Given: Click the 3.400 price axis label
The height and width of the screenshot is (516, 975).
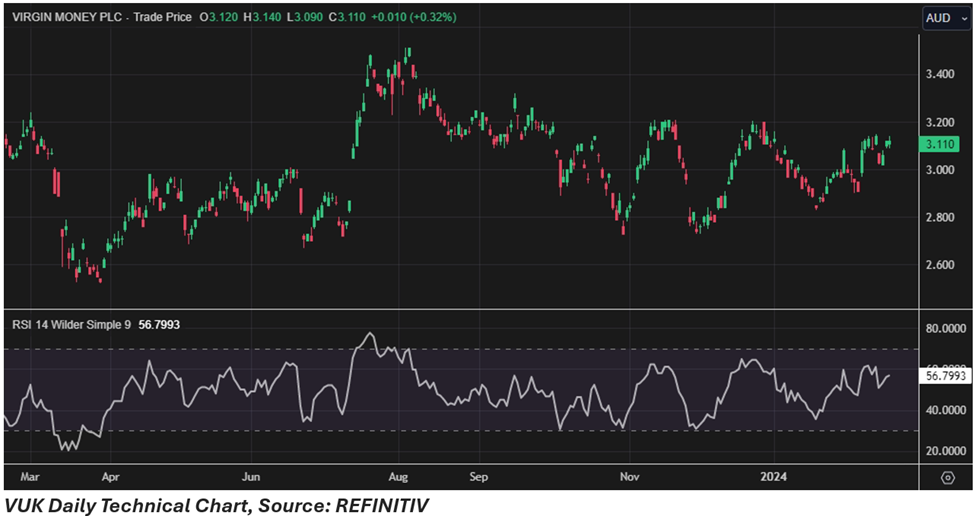Looking at the screenshot, I should tap(940, 74).
